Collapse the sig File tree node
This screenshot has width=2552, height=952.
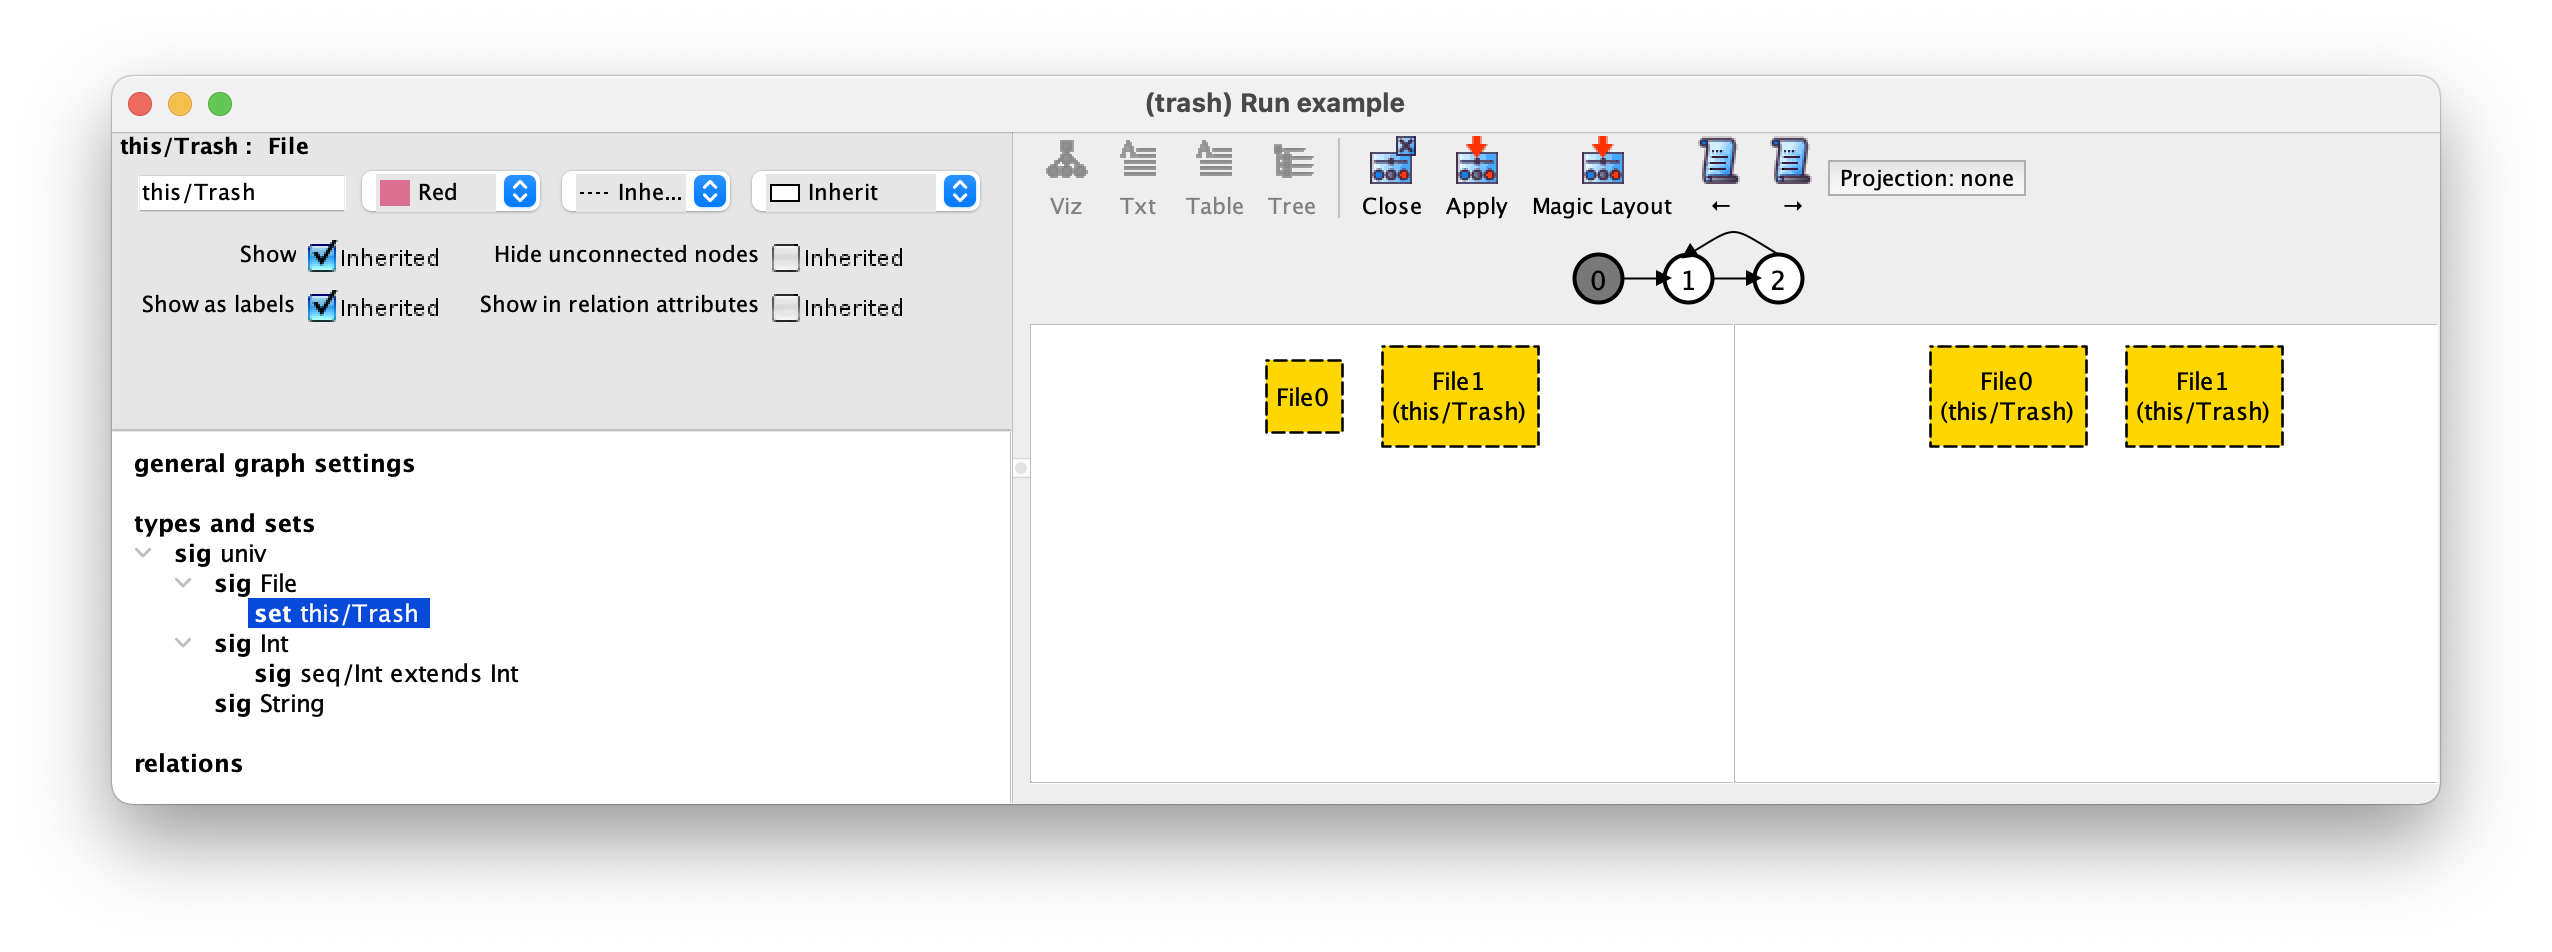pyautogui.click(x=183, y=583)
